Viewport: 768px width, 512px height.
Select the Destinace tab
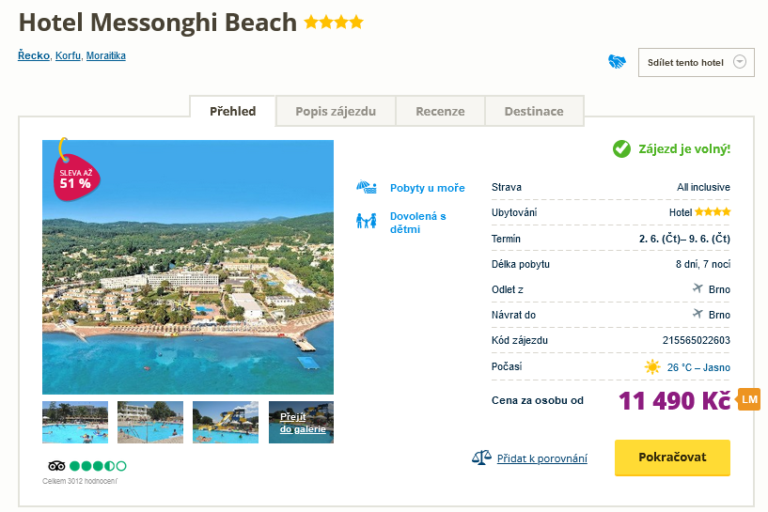point(533,112)
